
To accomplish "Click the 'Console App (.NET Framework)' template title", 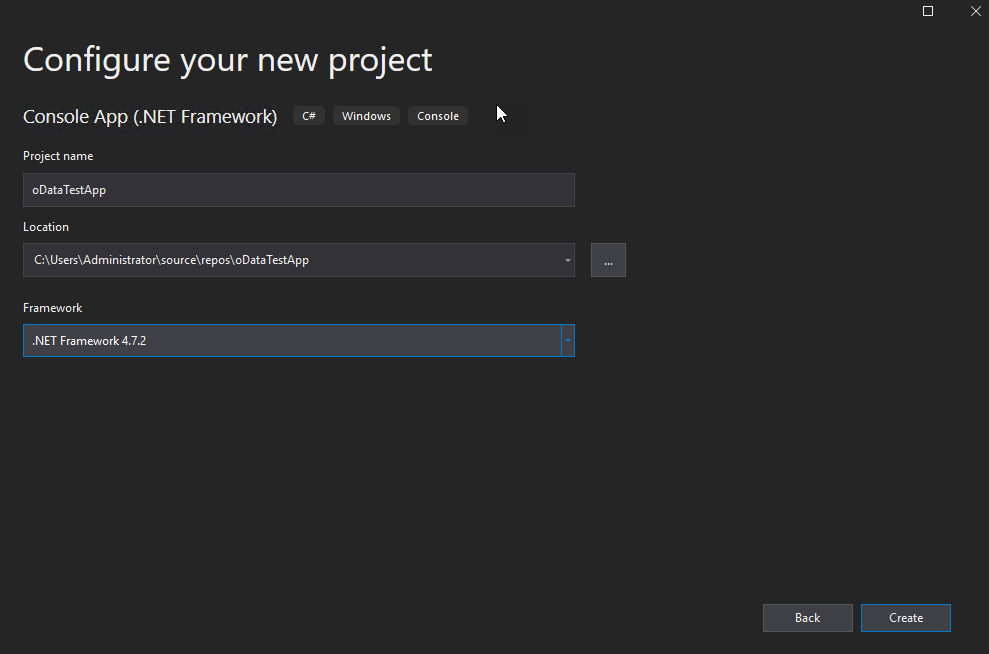I will (150, 117).
